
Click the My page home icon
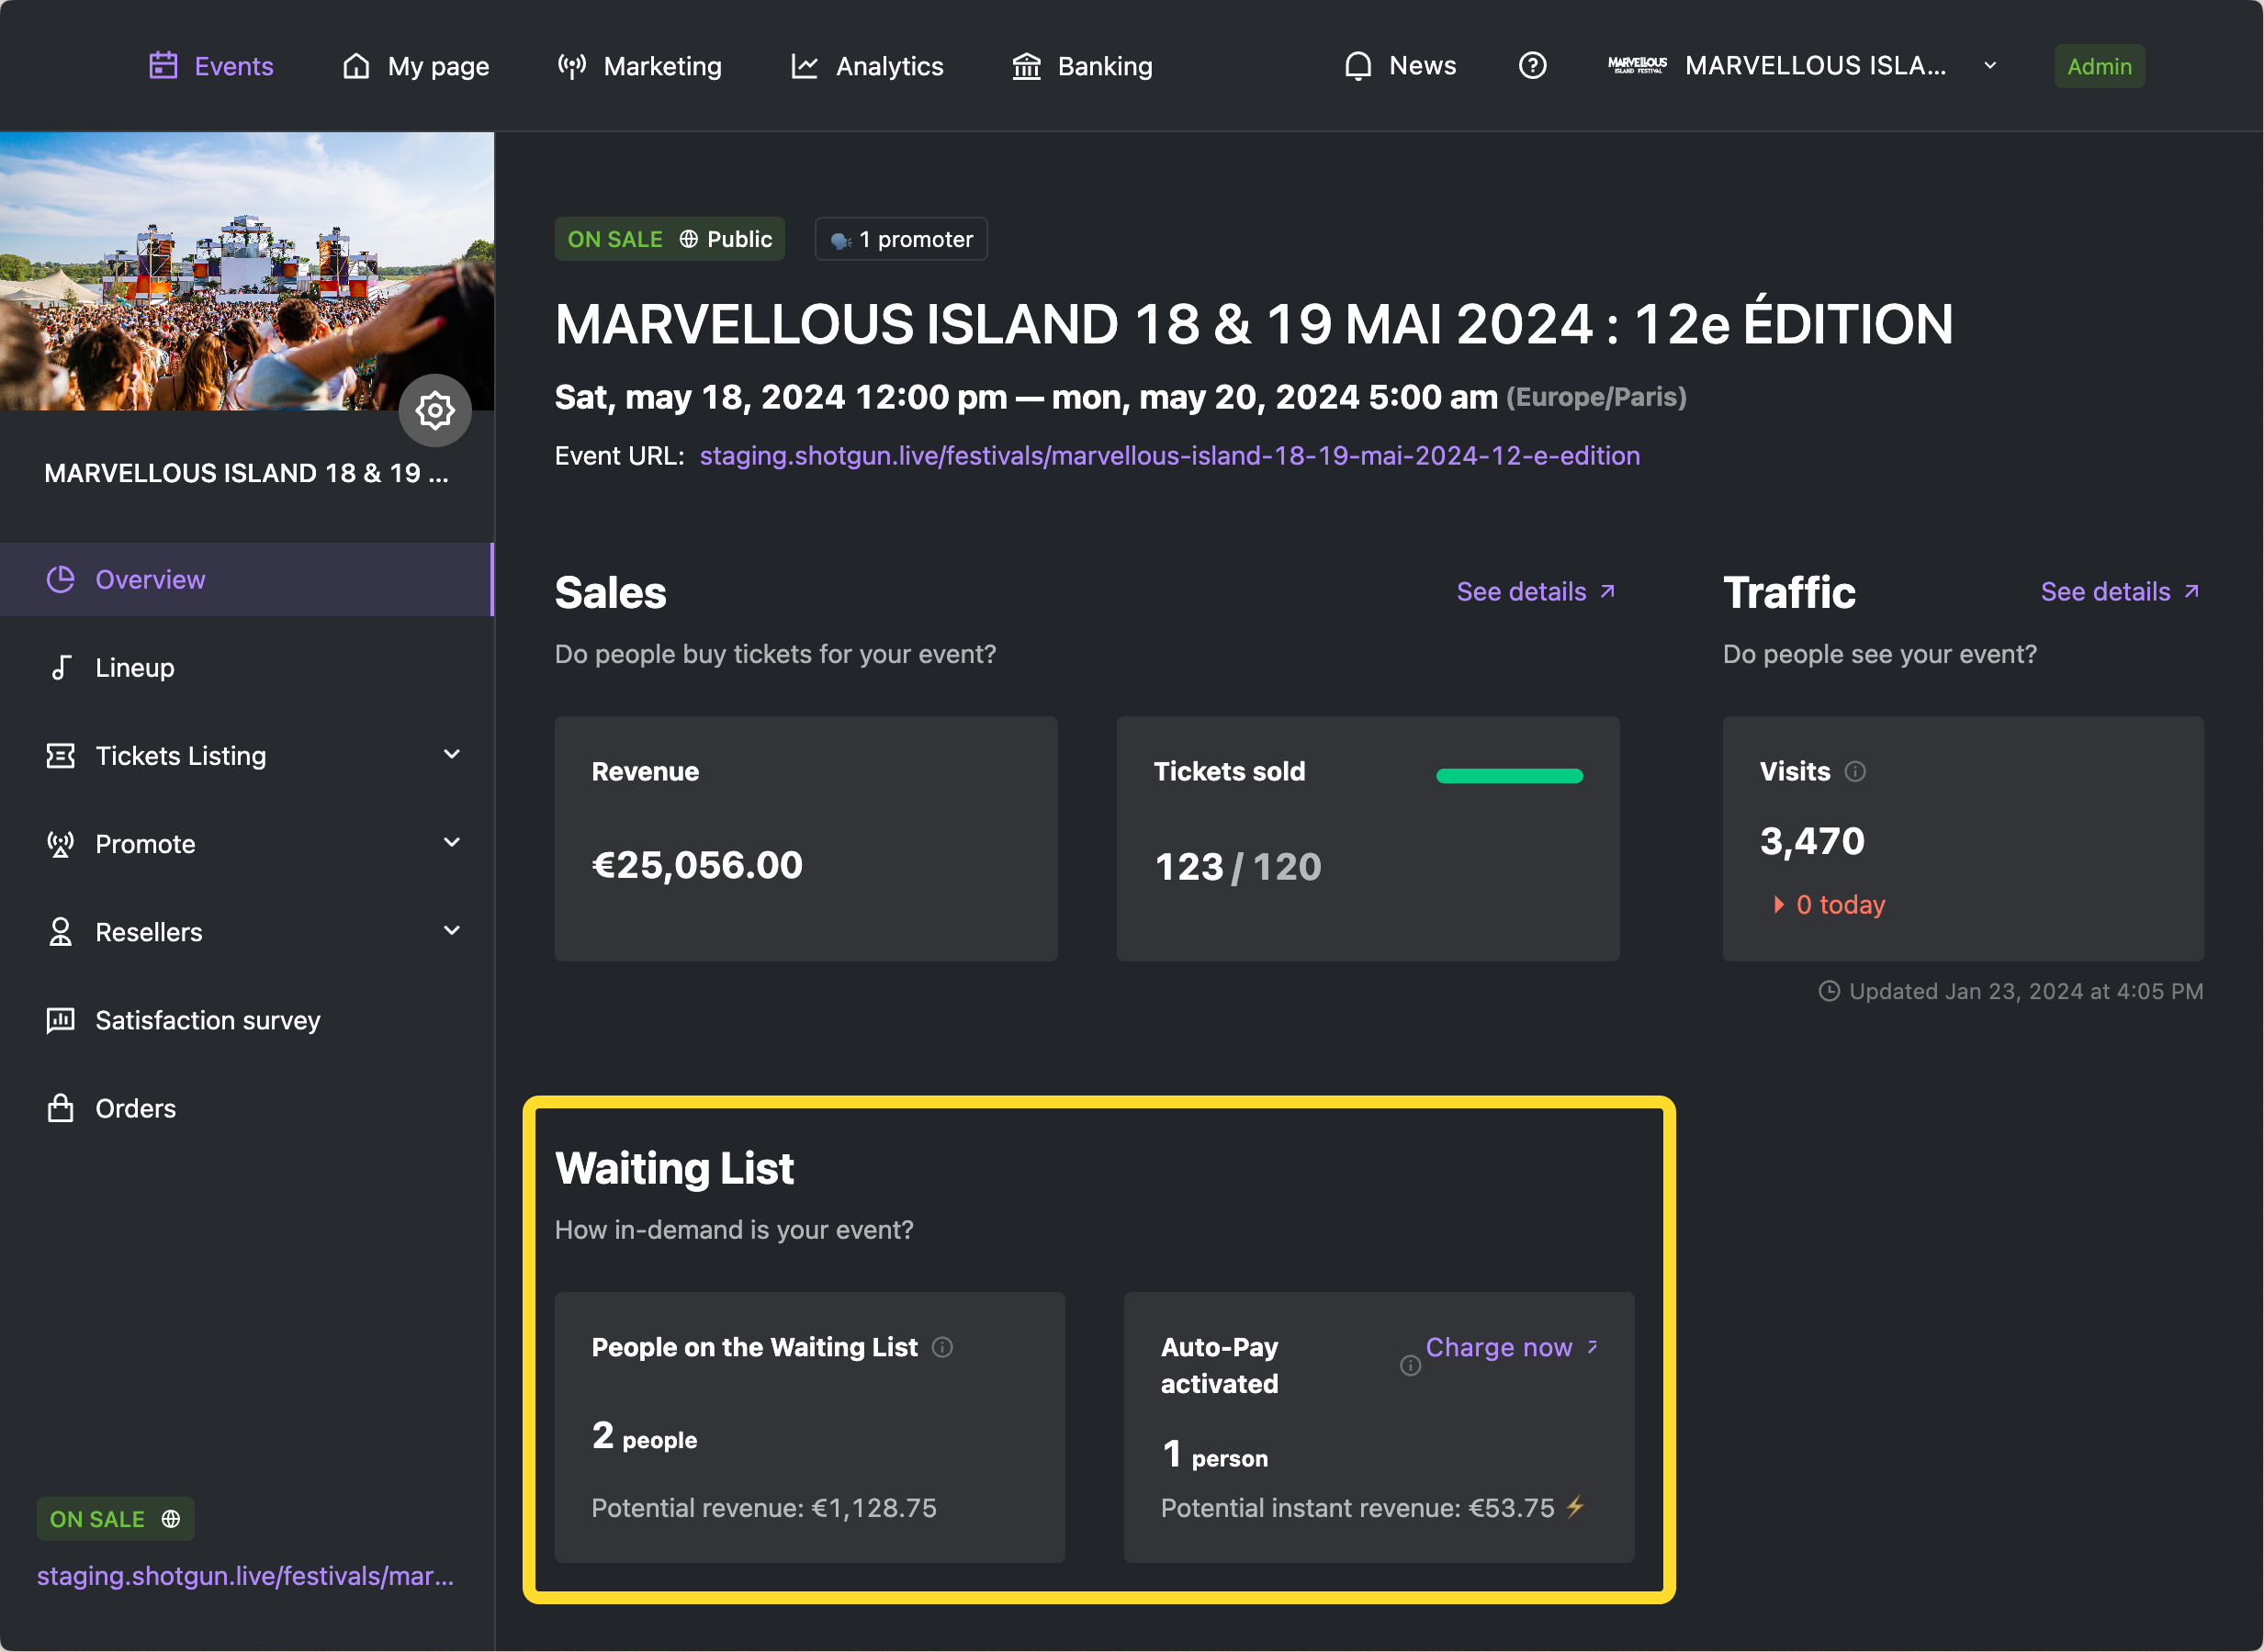(x=356, y=66)
